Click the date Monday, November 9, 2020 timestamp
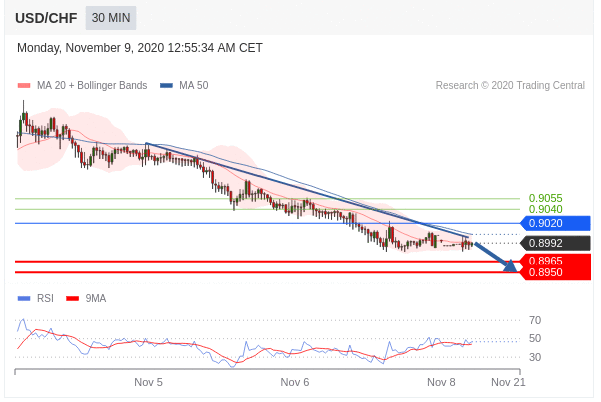601x402 pixels. click(x=140, y=48)
